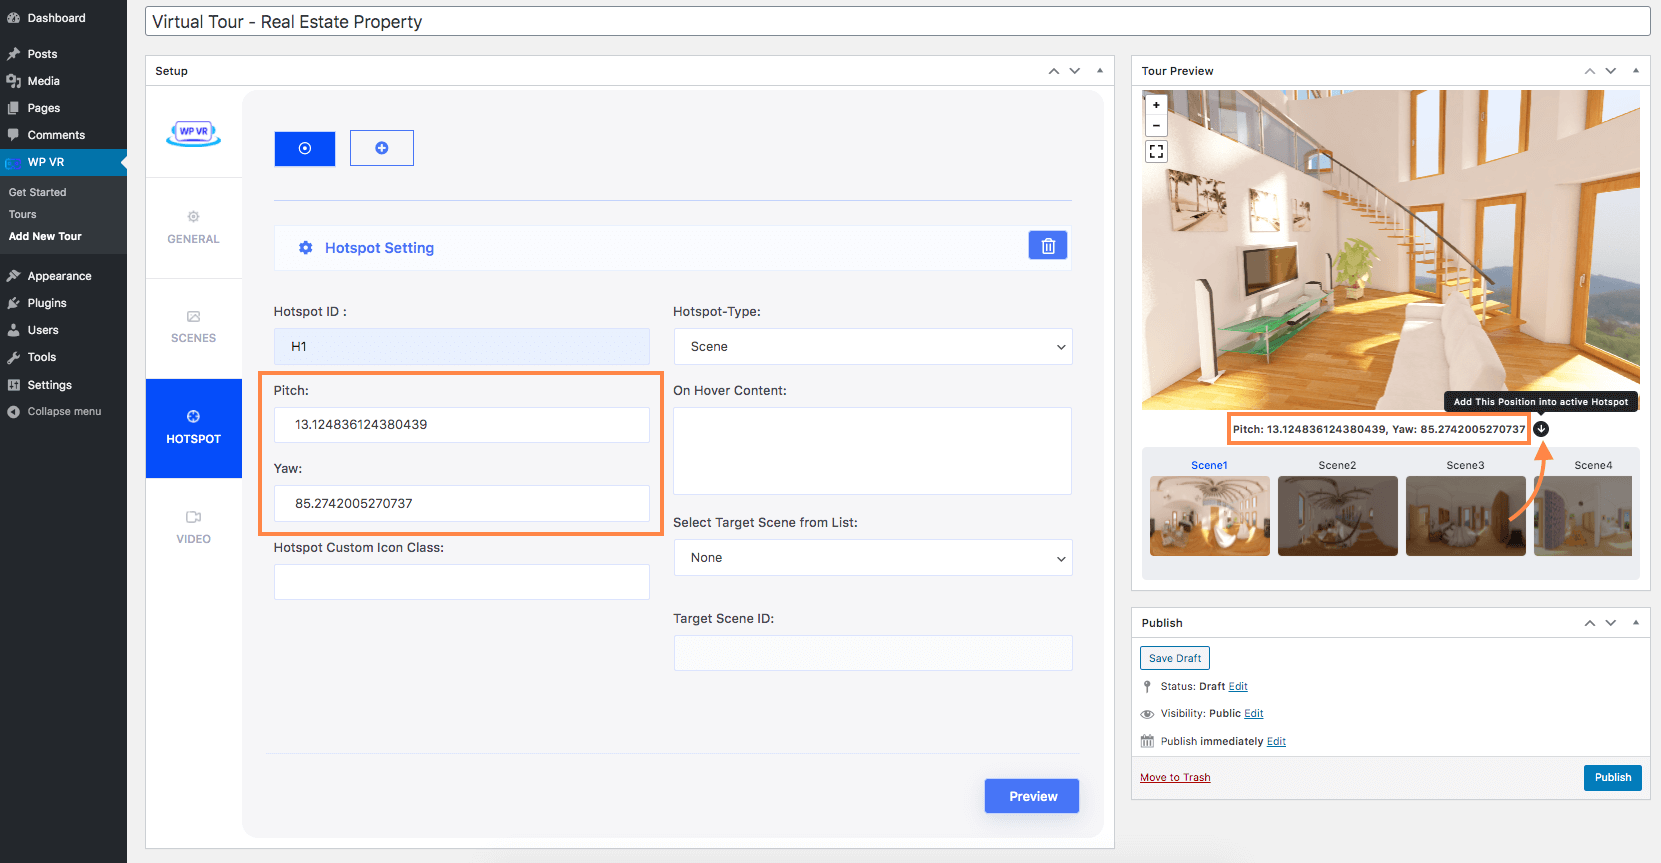Image resolution: width=1661 pixels, height=863 pixels.
Task: Click Move to Trash link
Action: [x=1175, y=778]
